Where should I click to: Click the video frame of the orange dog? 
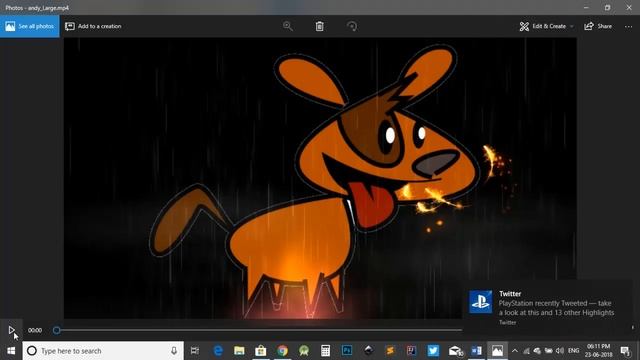coord(320,178)
